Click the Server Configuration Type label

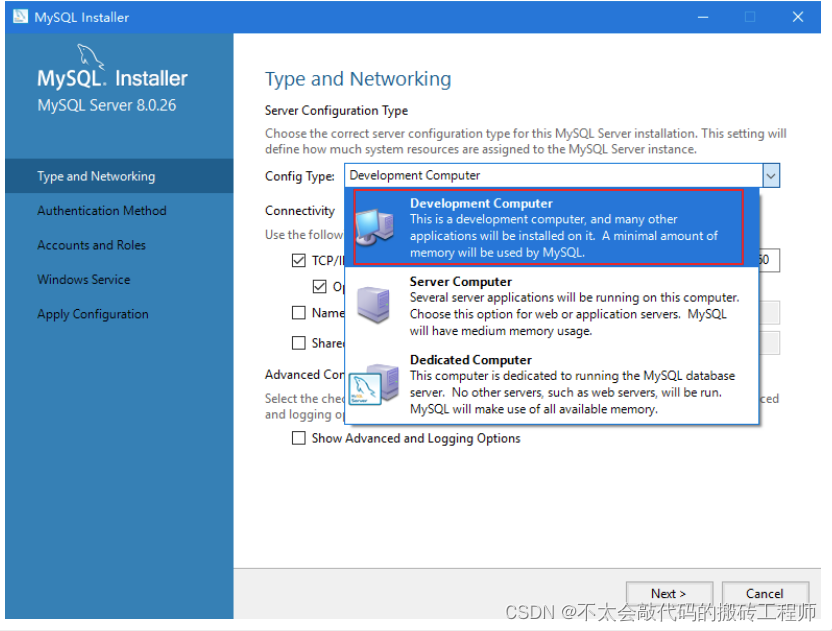pos(336,110)
